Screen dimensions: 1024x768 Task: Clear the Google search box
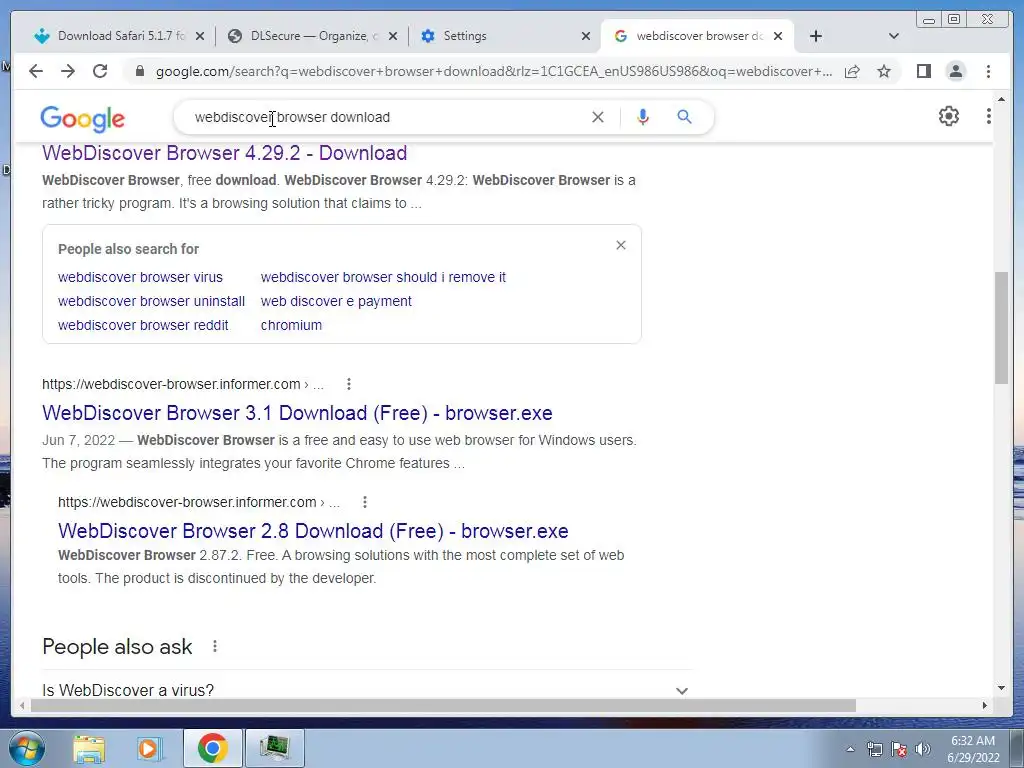tap(598, 117)
